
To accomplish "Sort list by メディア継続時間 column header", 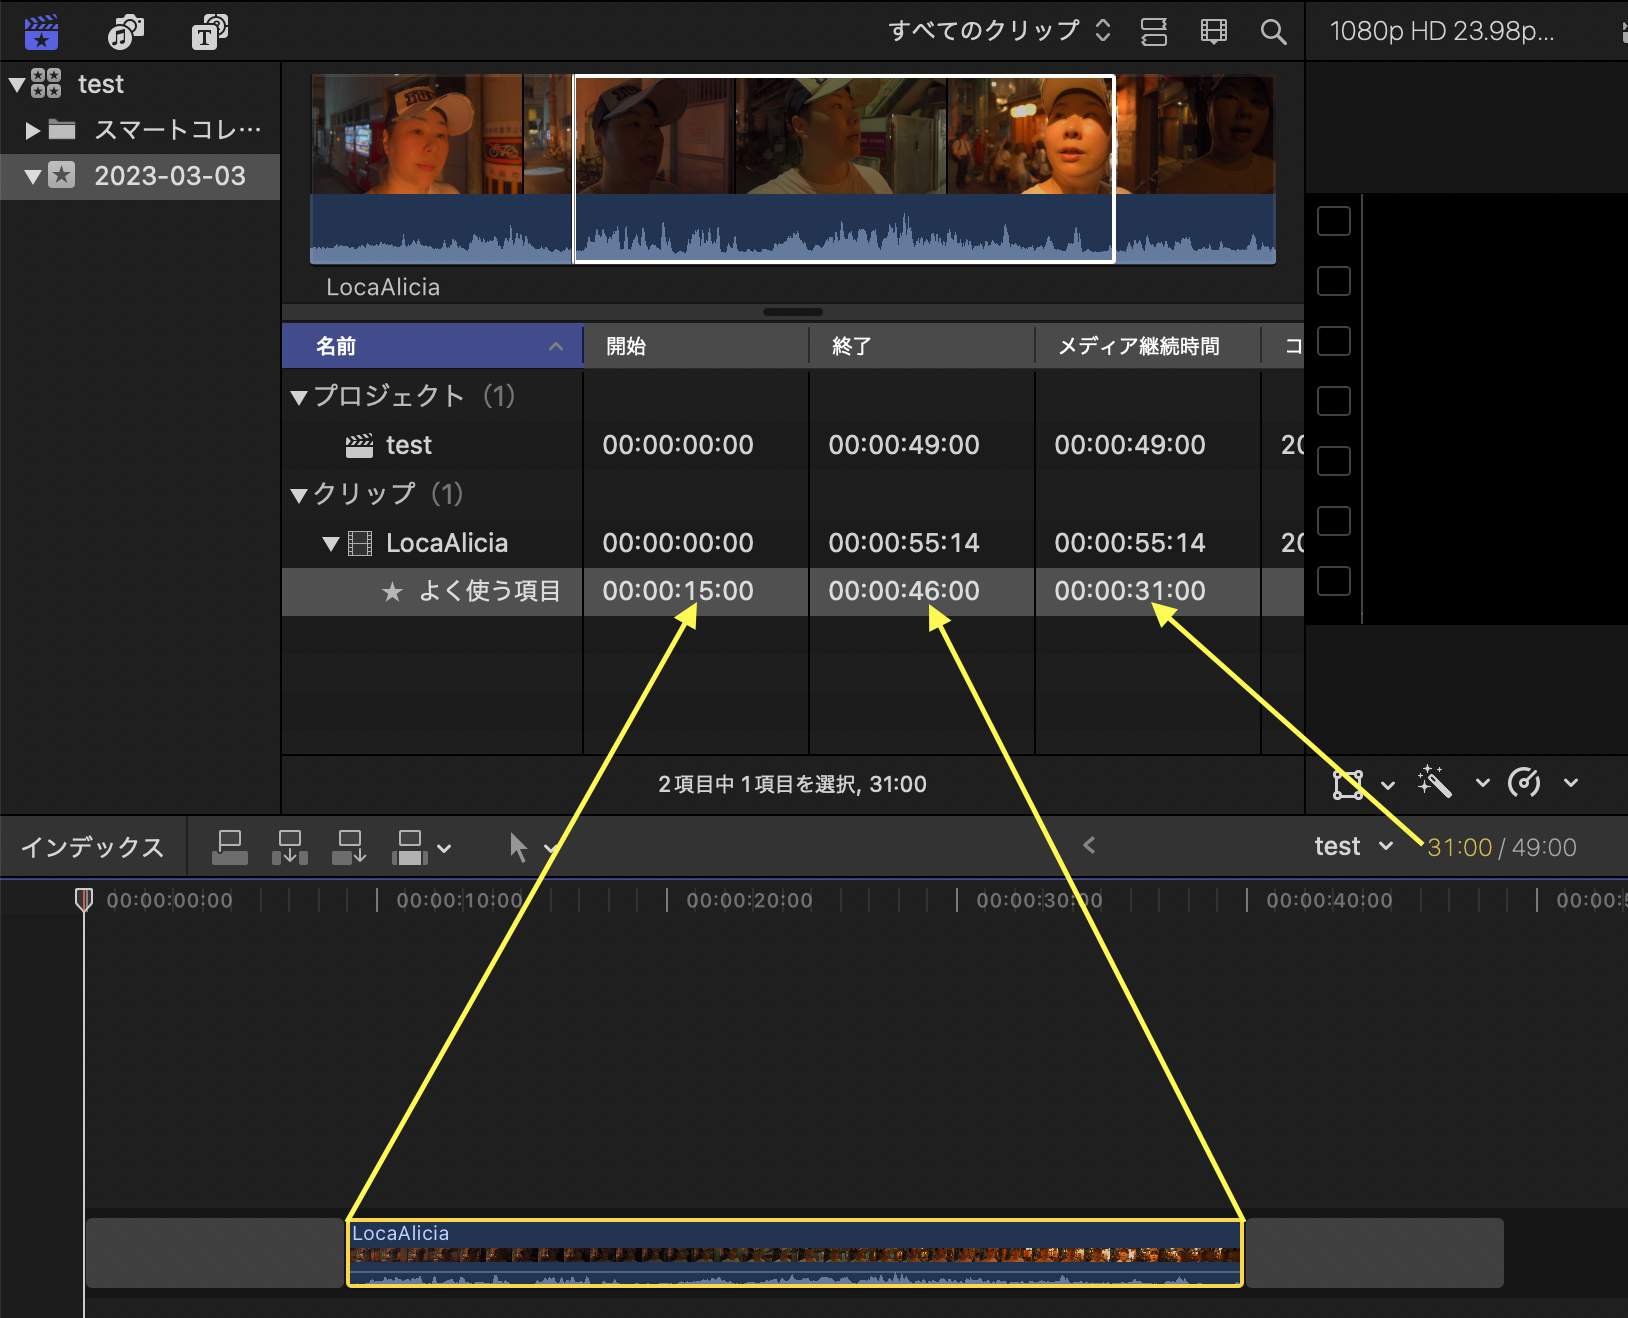I will (x=1146, y=346).
